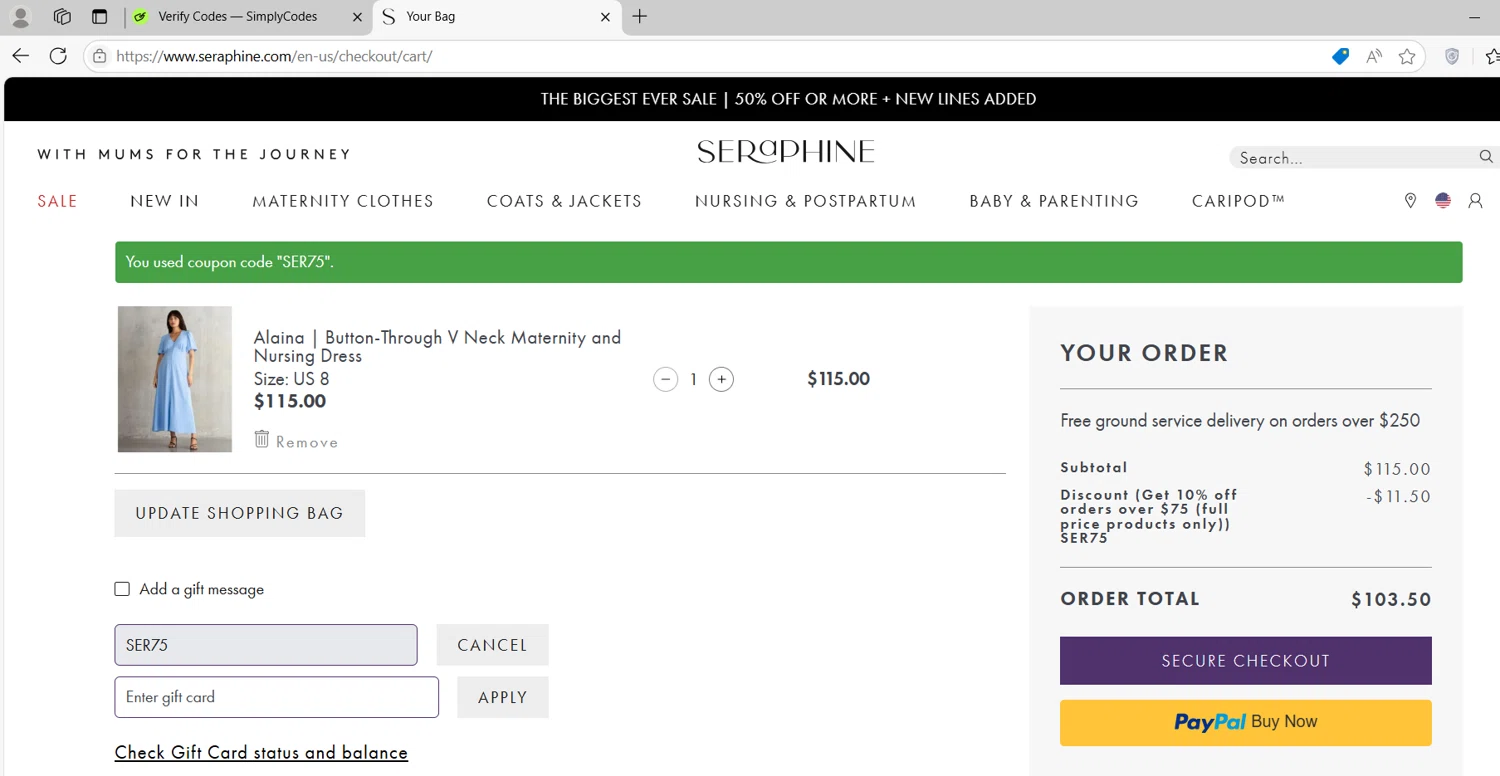1500x776 pixels.
Task: Click free ground service delivery text
Action: (1240, 421)
